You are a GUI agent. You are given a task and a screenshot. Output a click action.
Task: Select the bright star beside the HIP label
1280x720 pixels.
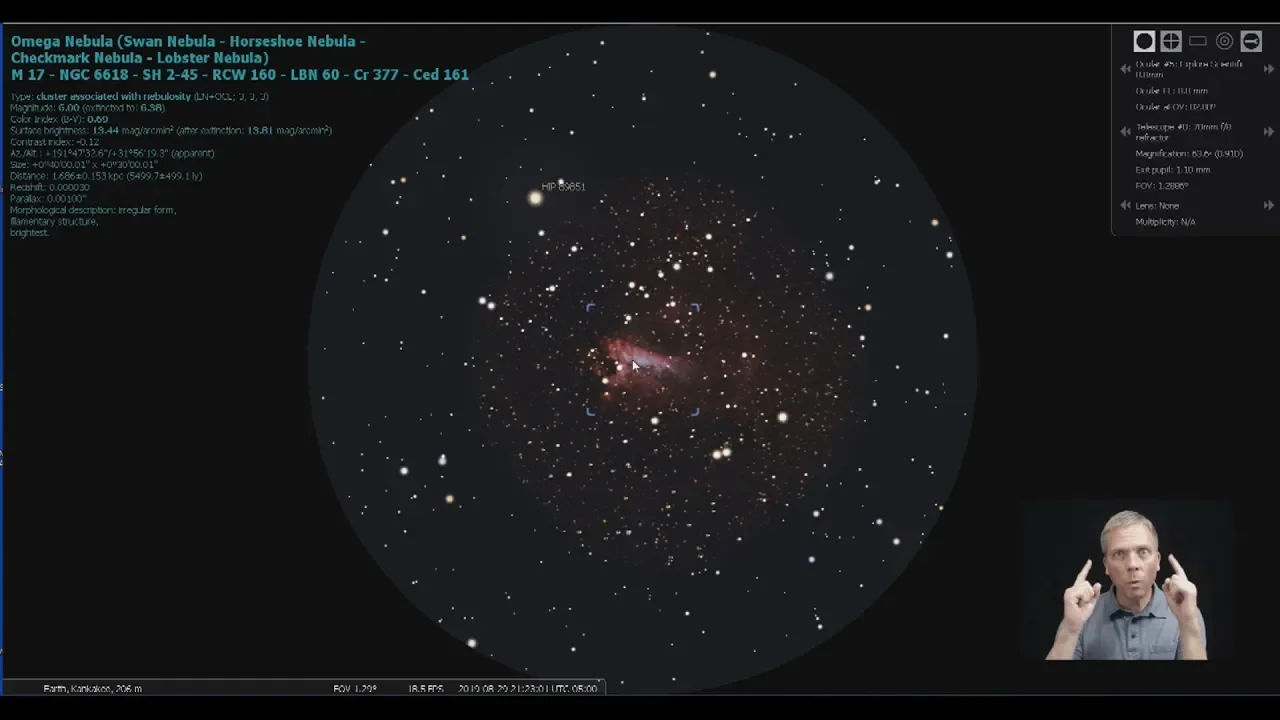coord(535,198)
